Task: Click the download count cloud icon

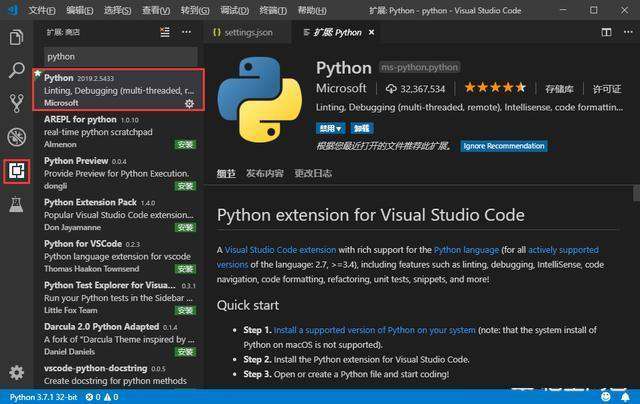Action: pos(391,89)
